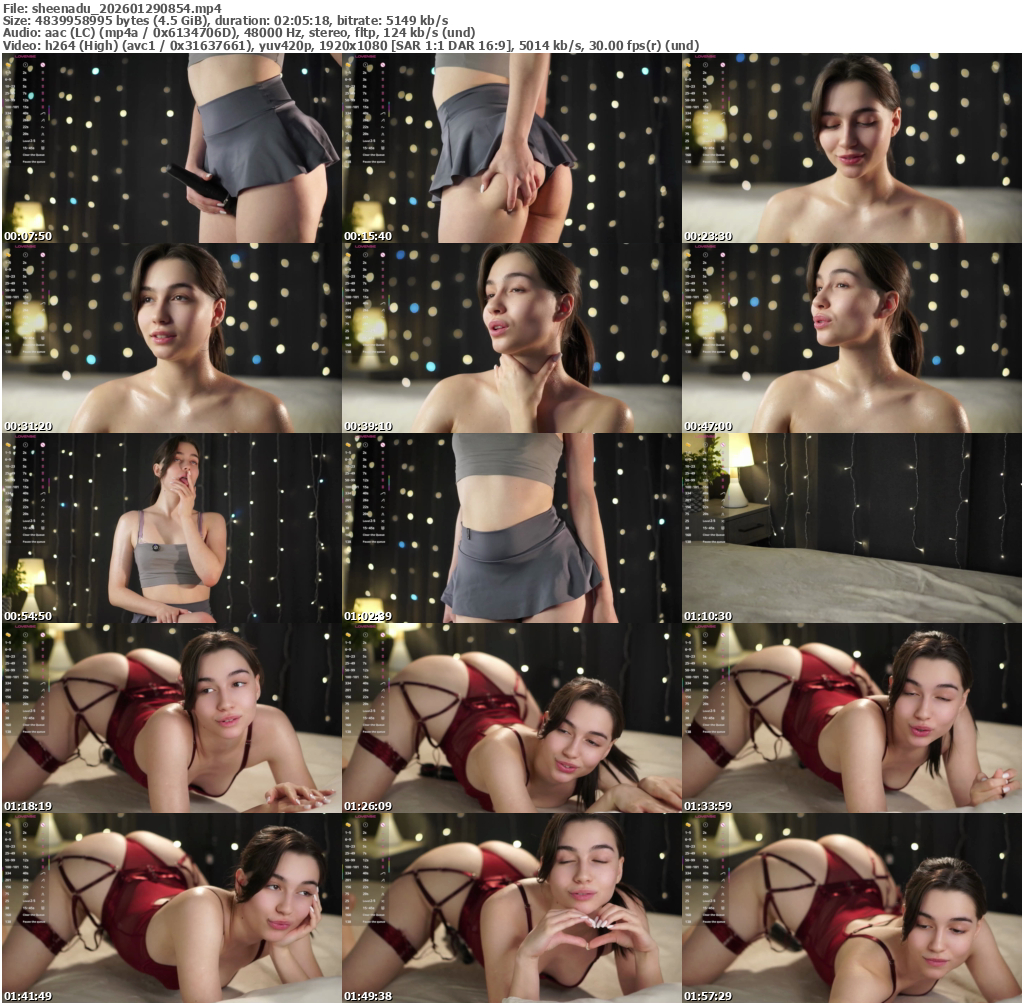The height and width of the screenshot is (1003, 1024).
Task: Select the 01:02:39 frame
Action: (x=511, y=528)
